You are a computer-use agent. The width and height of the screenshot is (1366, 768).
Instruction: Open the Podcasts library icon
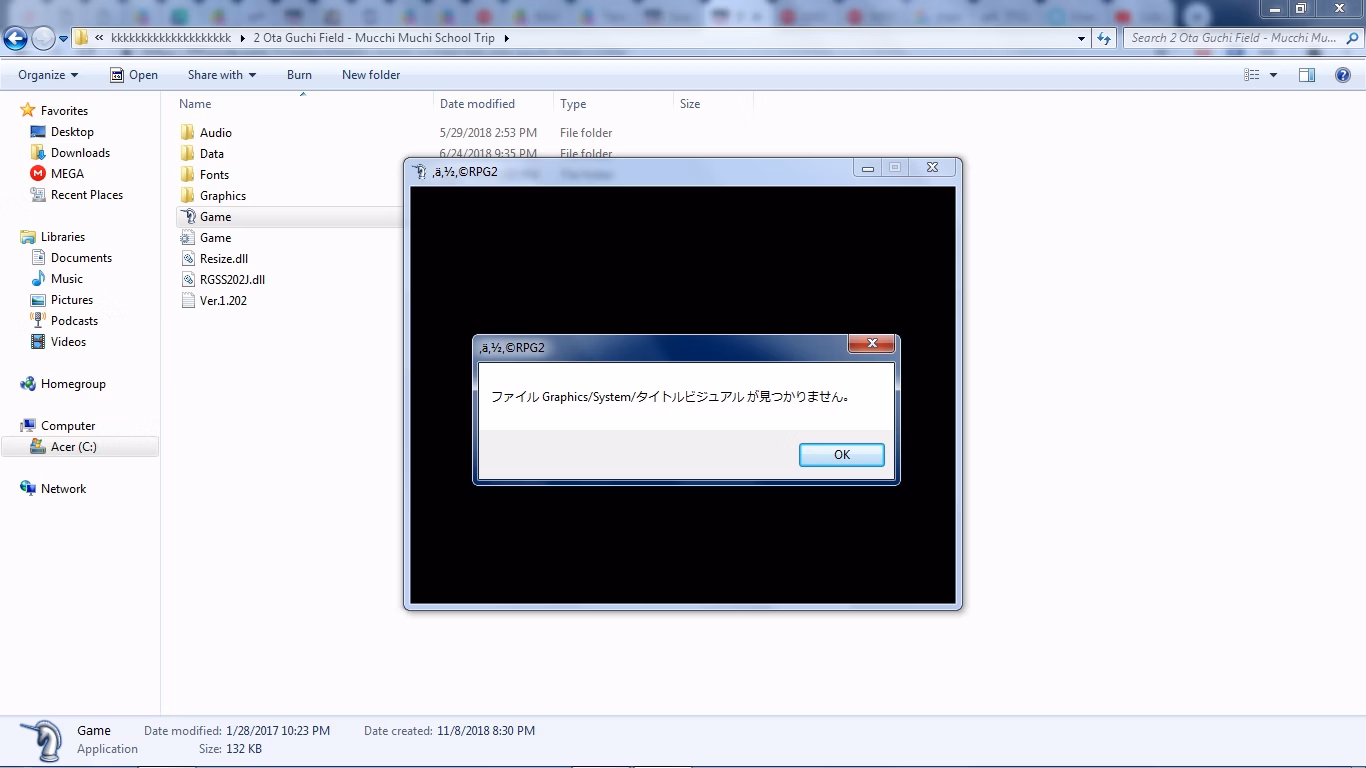pos(38,321)
